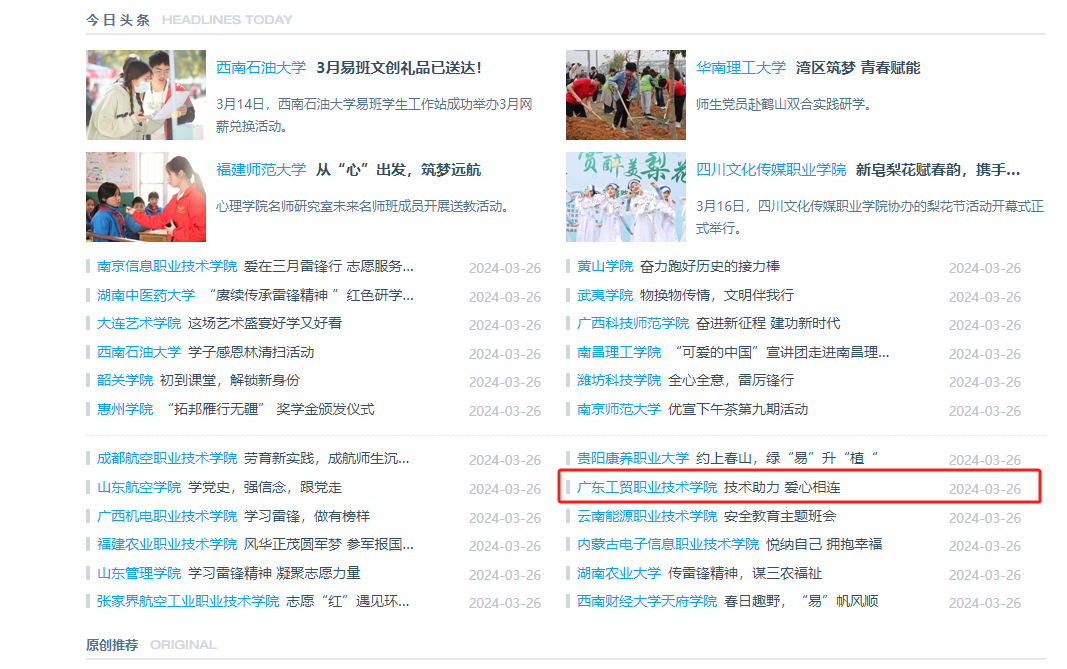
Task: Open article 奋力跑好历史的接力棒
Action: [x=709, y=266]
